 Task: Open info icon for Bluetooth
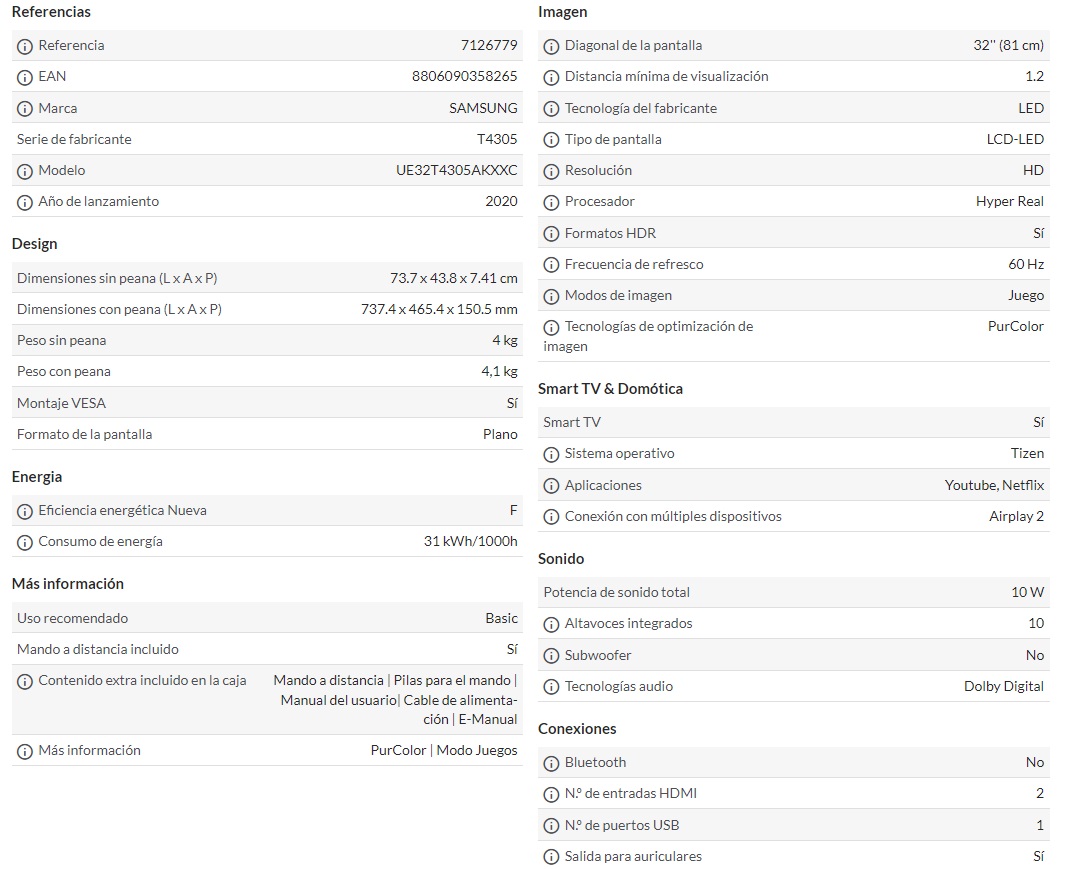[x=551, y=763]
